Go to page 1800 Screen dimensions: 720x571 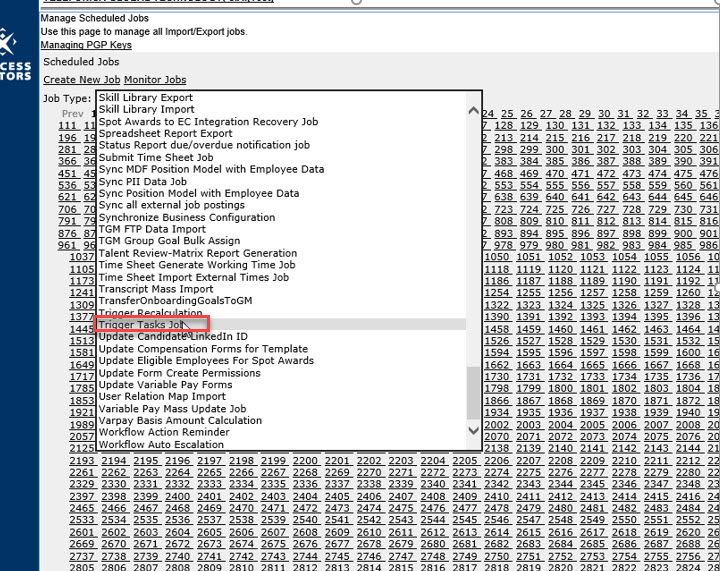[x=561, y=389]
